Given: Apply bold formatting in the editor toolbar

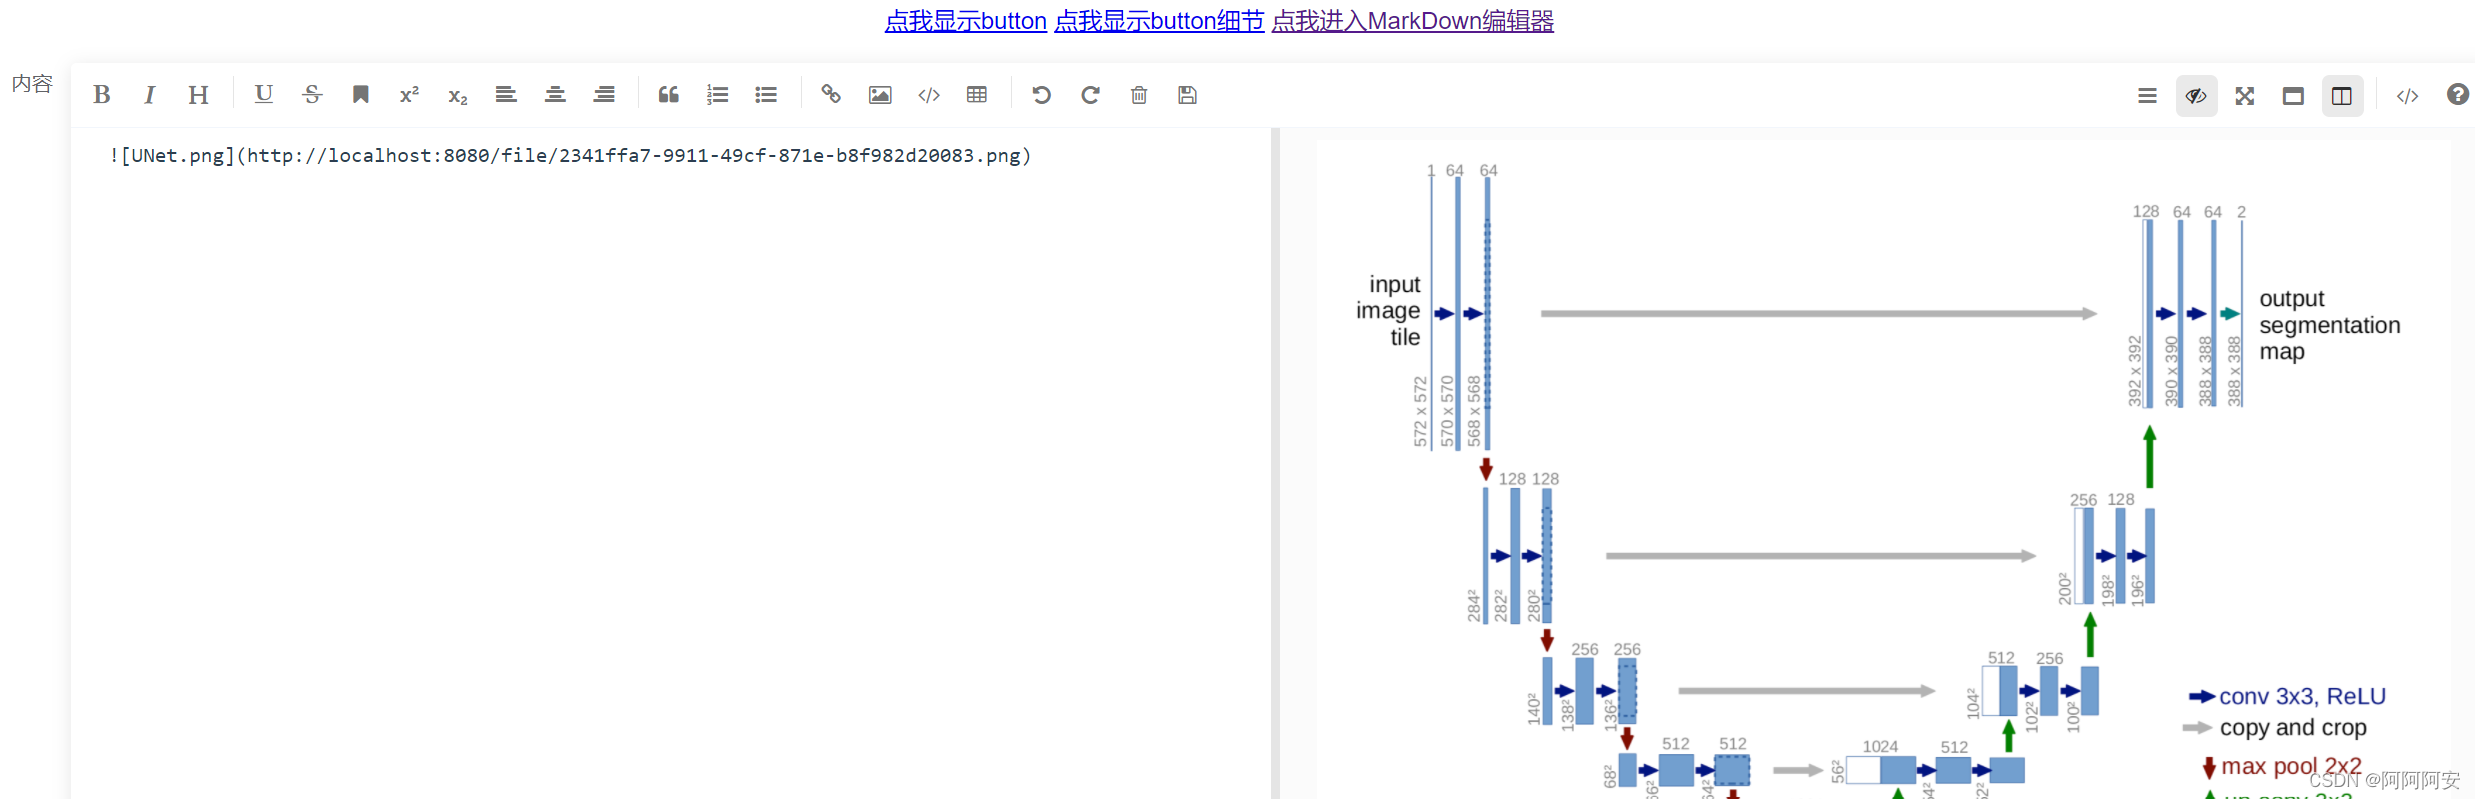Looking at the screenshot, I should tap(101, 95).
